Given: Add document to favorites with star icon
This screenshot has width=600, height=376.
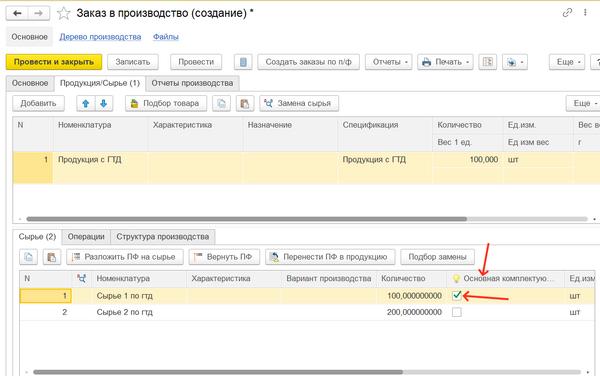Looking at the screenshot, I should [64, 13].
